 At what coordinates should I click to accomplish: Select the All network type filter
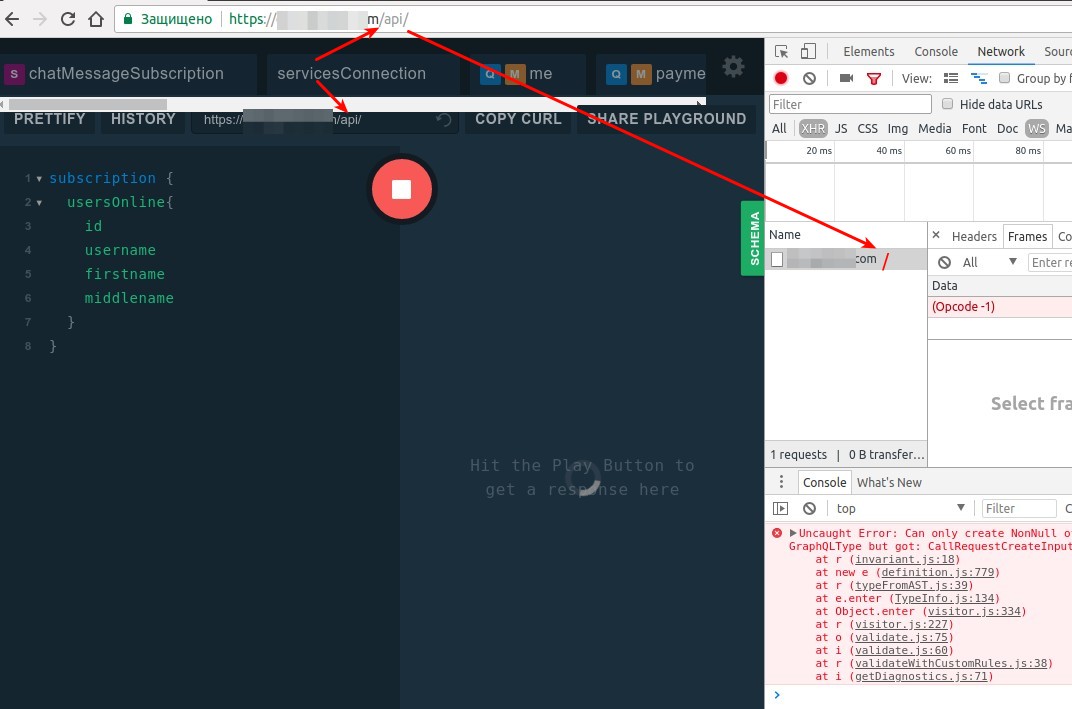[779, 129]
